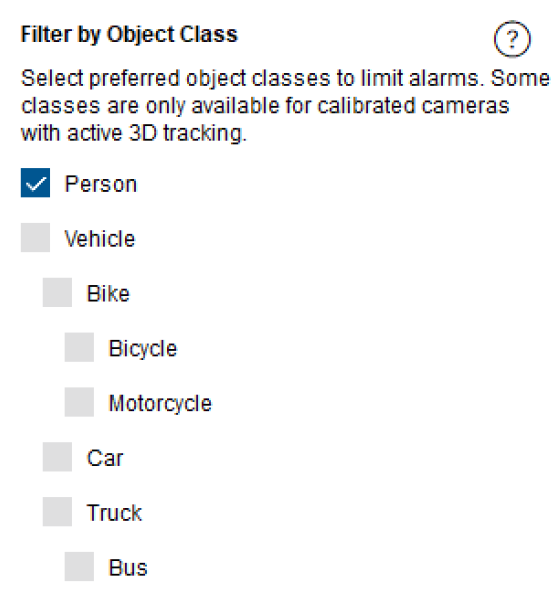Screen dimensions: 559x598
Task: Tick the Truck checkbox
Action: 57,512
